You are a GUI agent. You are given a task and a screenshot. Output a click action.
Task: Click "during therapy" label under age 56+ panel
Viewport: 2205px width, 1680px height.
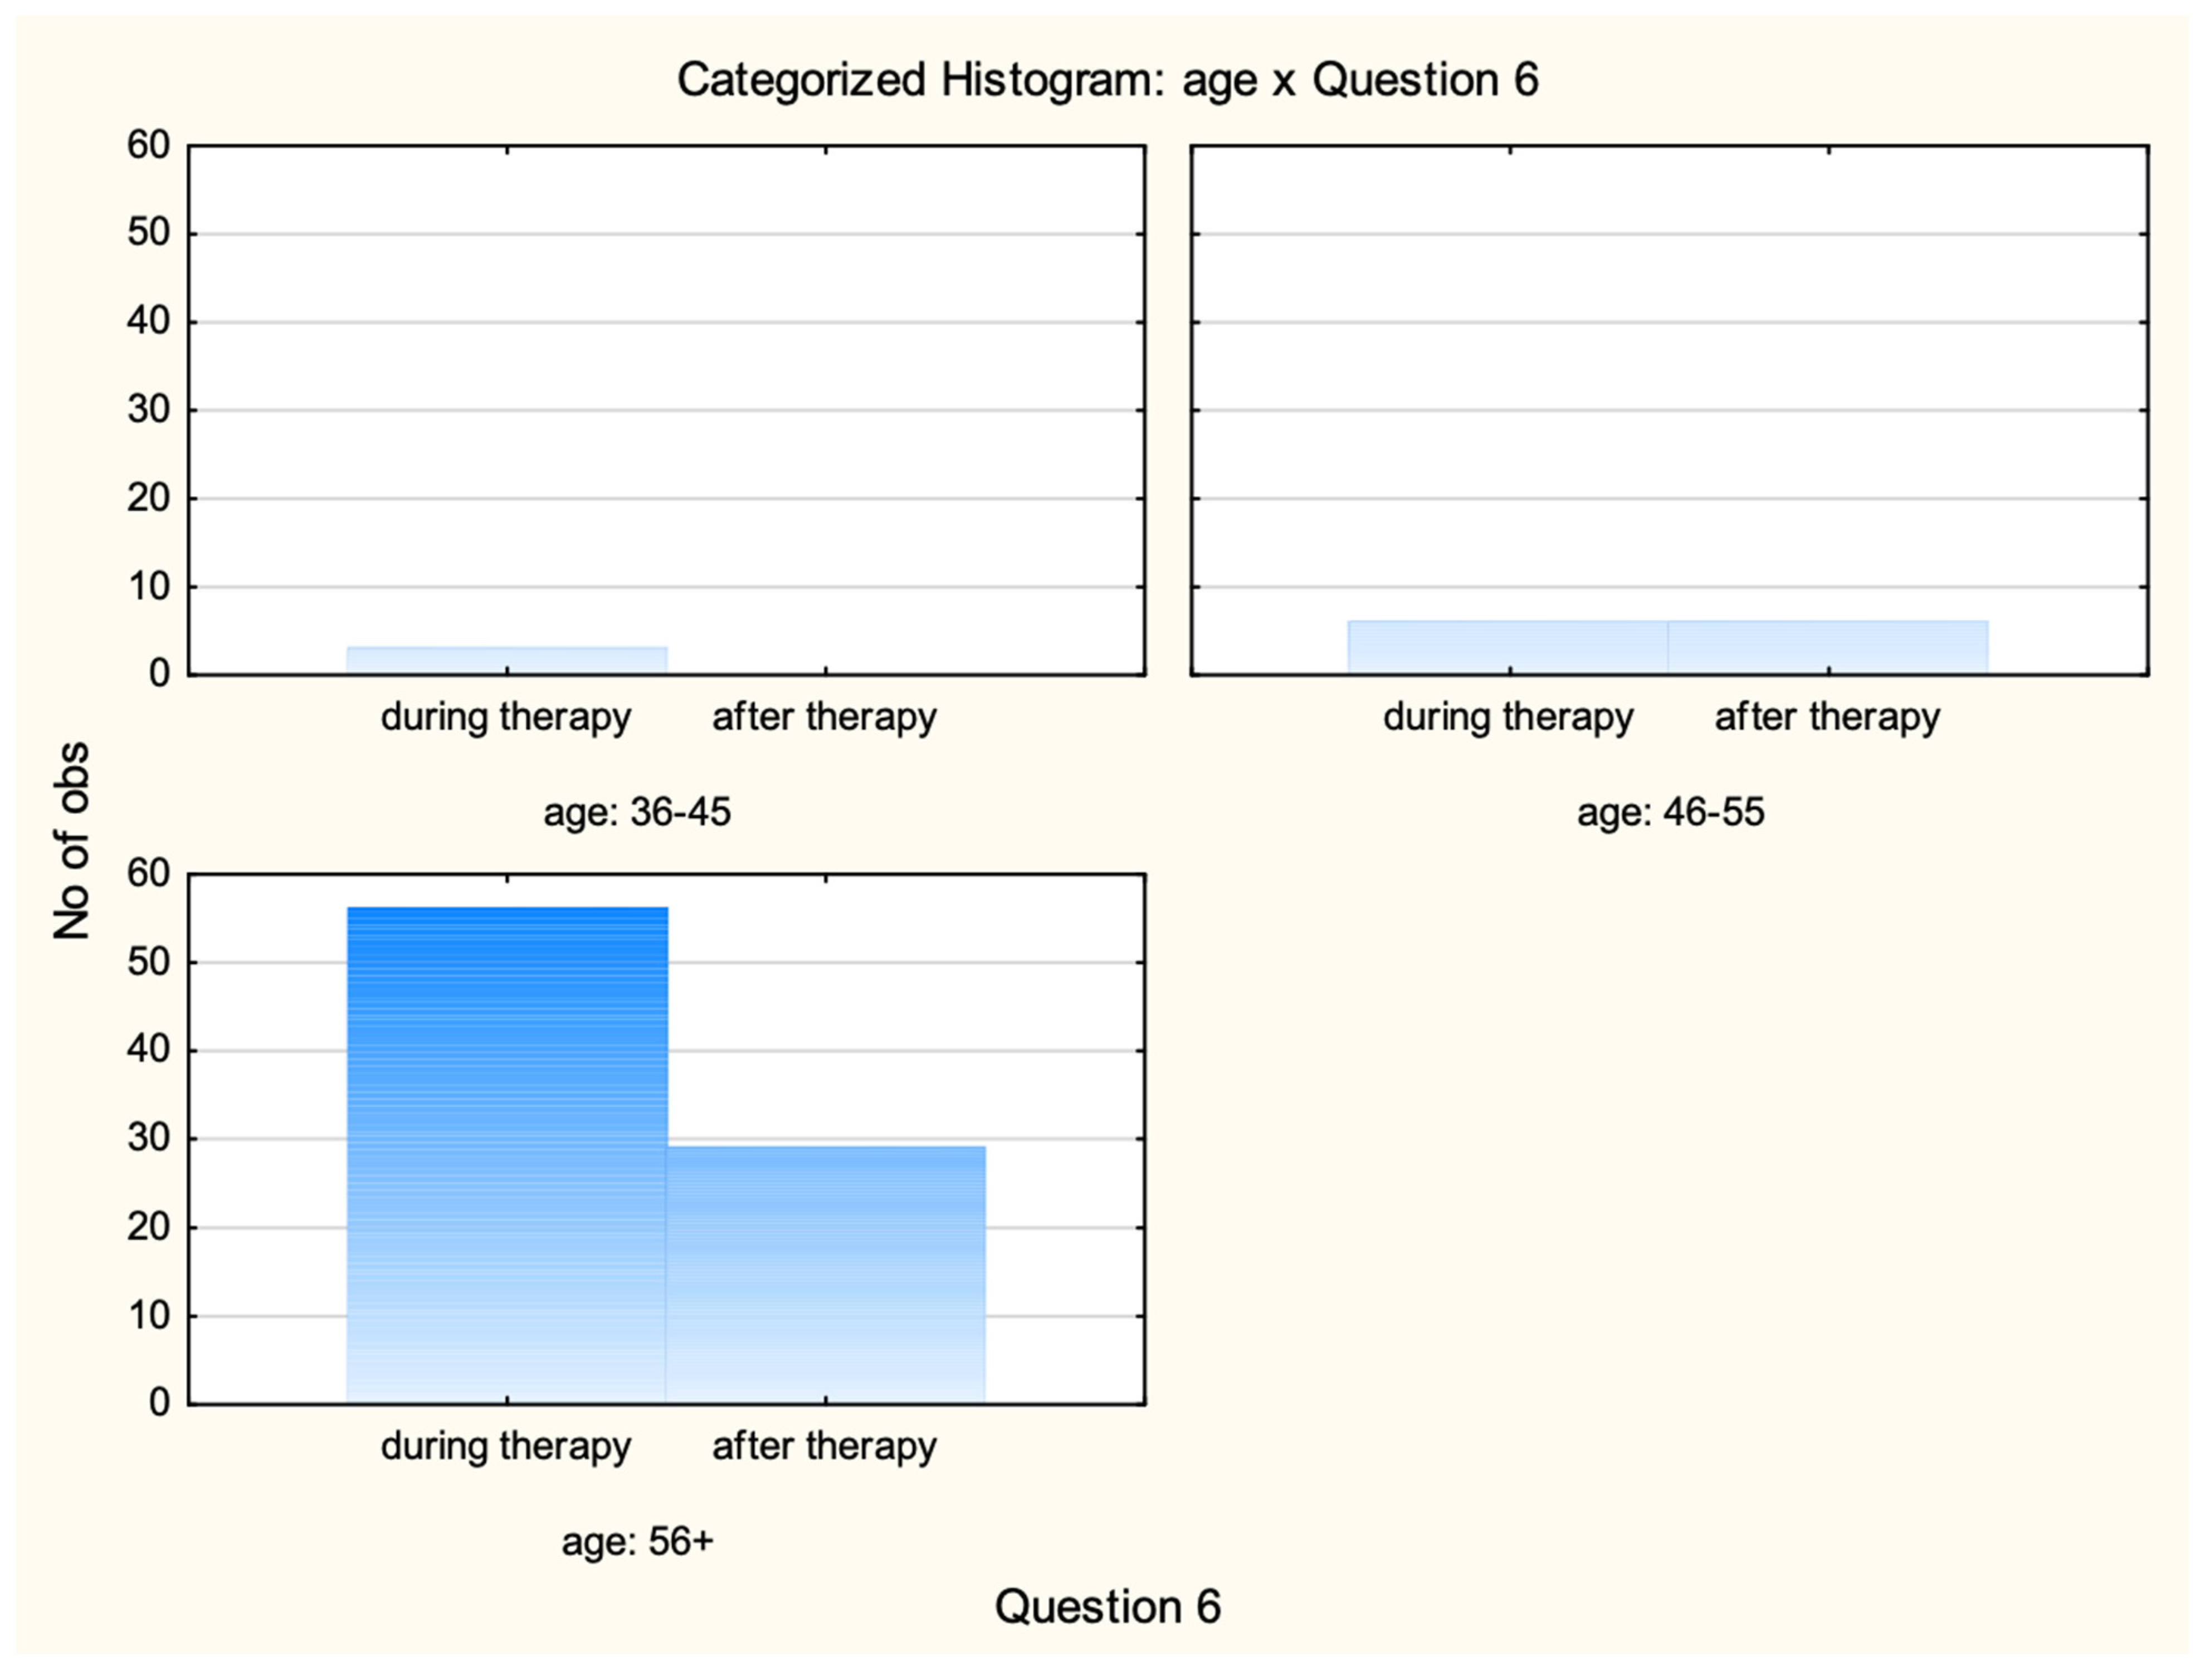(x=506, y=1447)
